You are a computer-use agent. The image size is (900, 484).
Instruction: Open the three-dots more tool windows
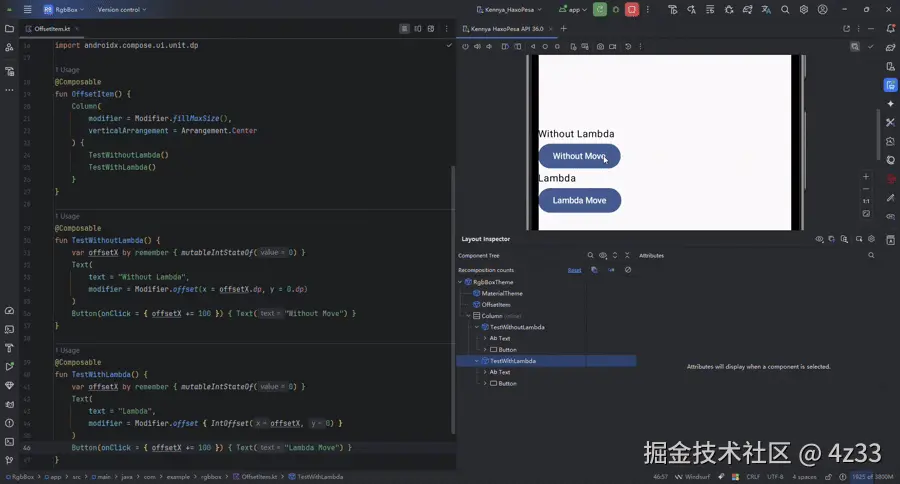pyautogui.click(x=9, y=90)
